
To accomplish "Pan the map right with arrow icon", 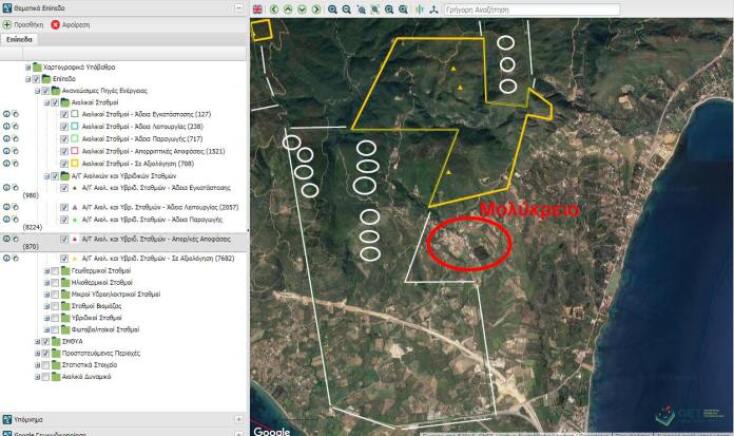I will point(315,9).
